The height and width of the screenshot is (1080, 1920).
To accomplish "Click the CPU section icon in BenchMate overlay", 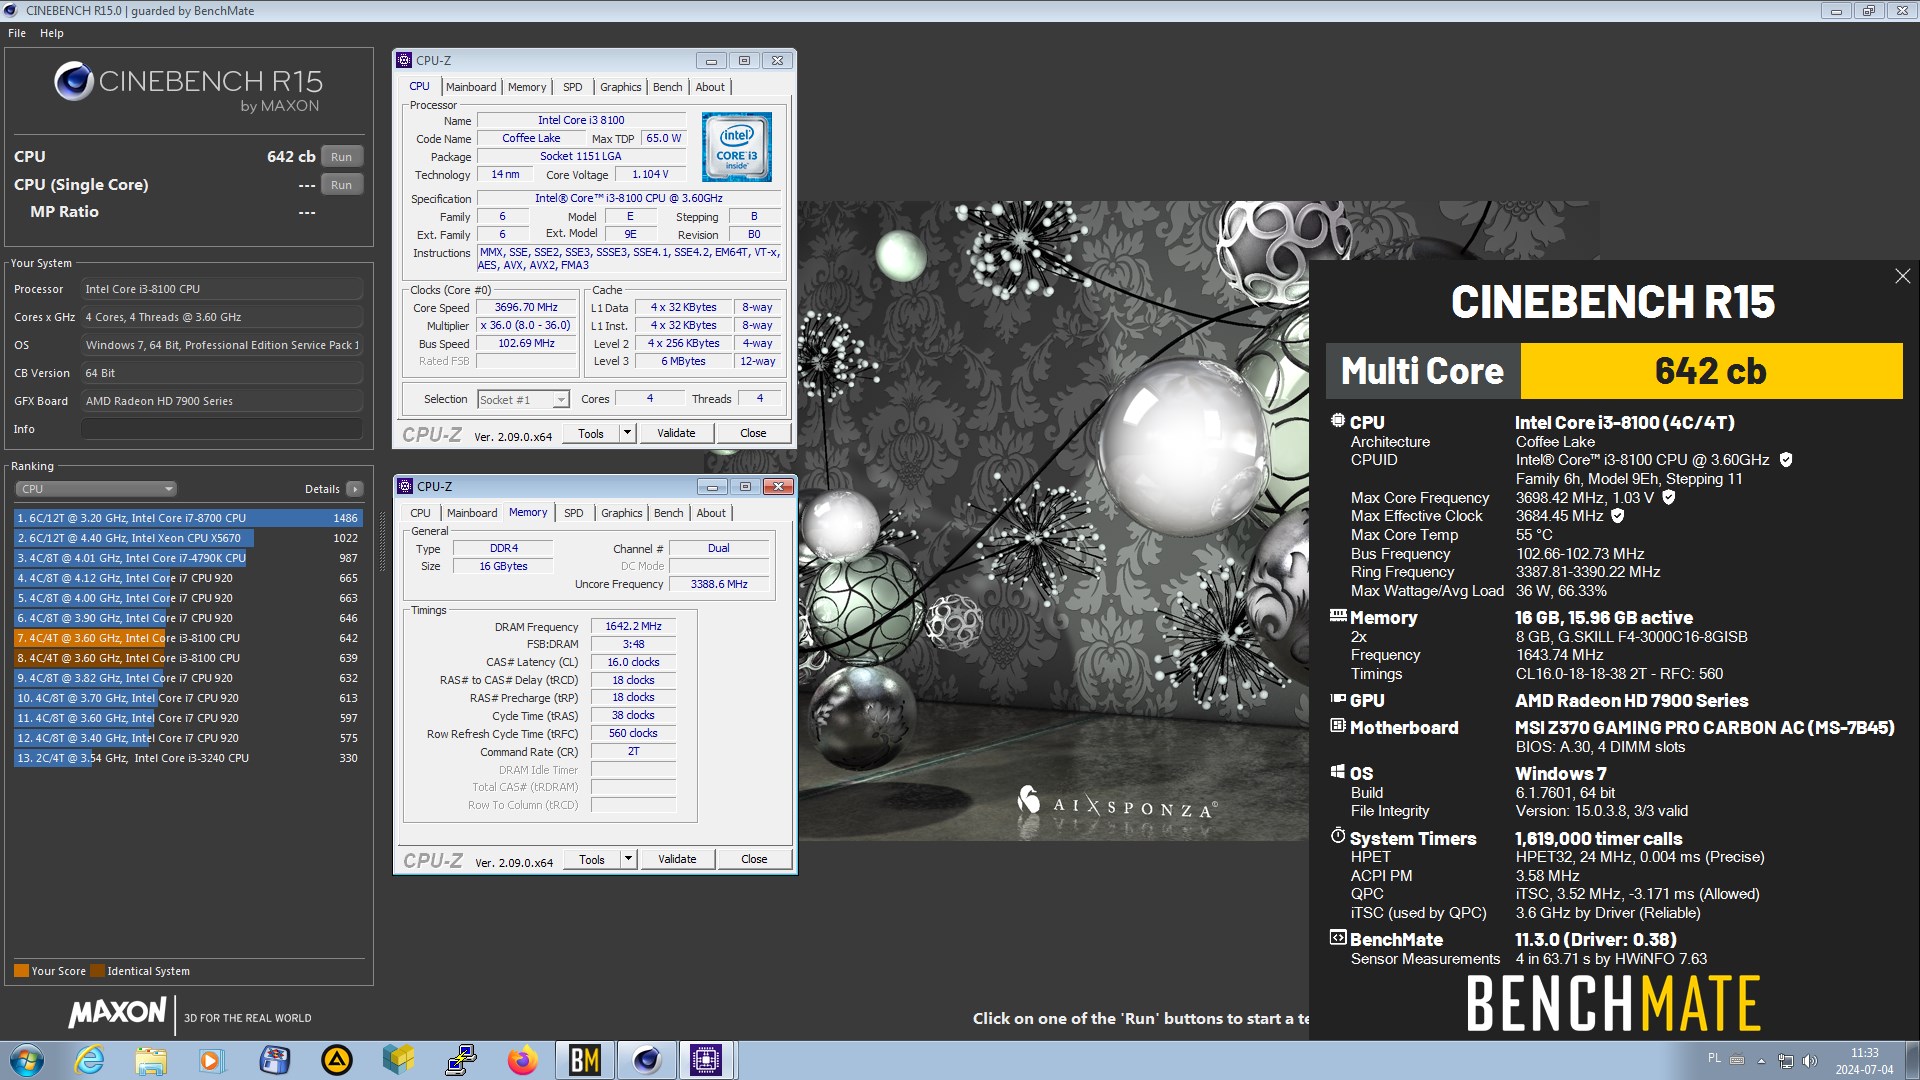I will coord(1337,421).
